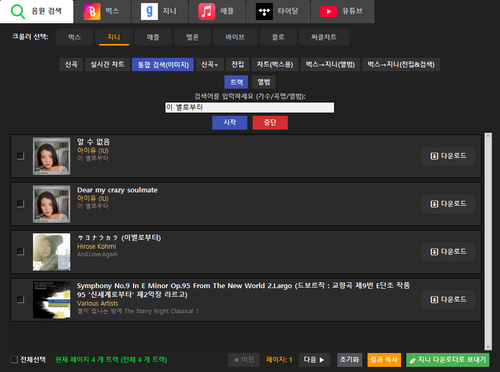This screenshot has width=500, height=372.
Task: Choose the 신곡+ mode
Action: (209, 64)
